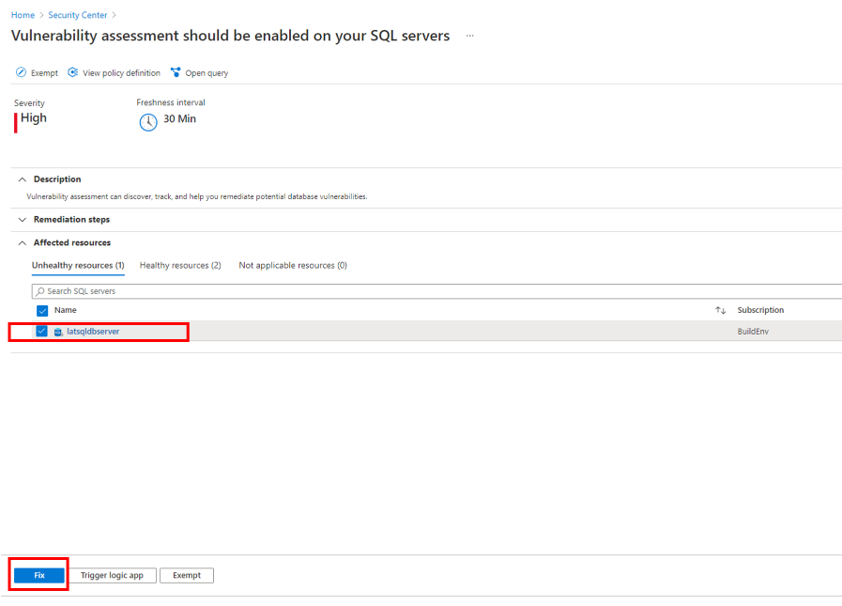Click the Open query graph icon
Viewport: 842px width, 606px height.
(x=176, y=72)
